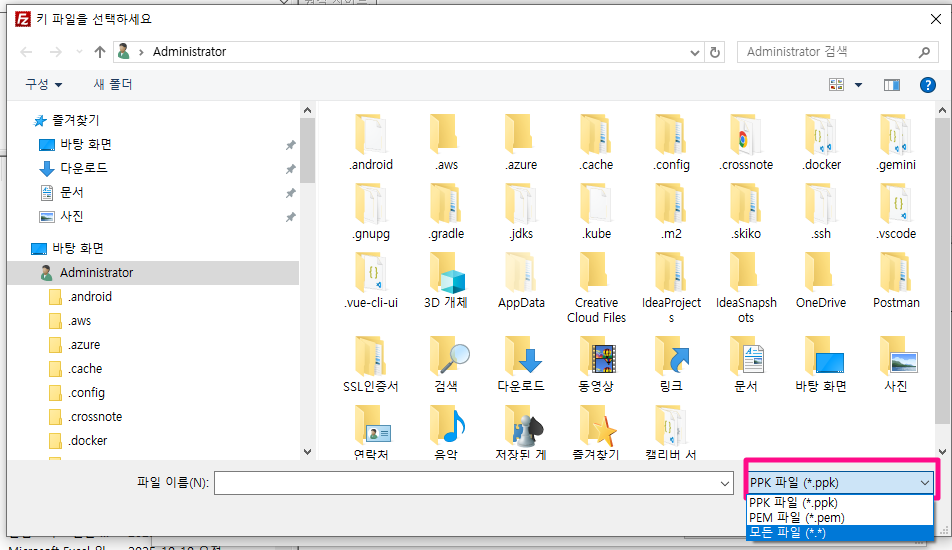Open the file type combo box PPK 파일
This screenshot has width=952, height=550.
point(840,483)
